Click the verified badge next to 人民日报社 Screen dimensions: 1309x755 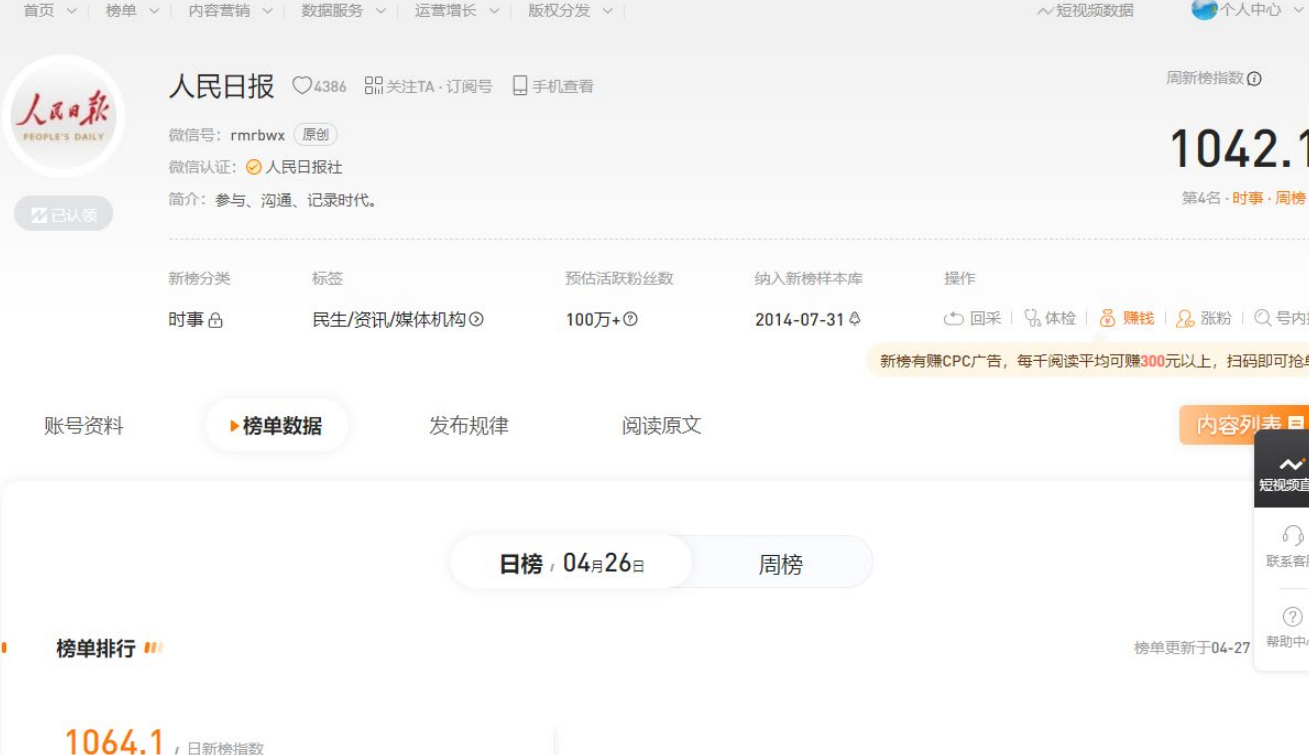point(253,167)
